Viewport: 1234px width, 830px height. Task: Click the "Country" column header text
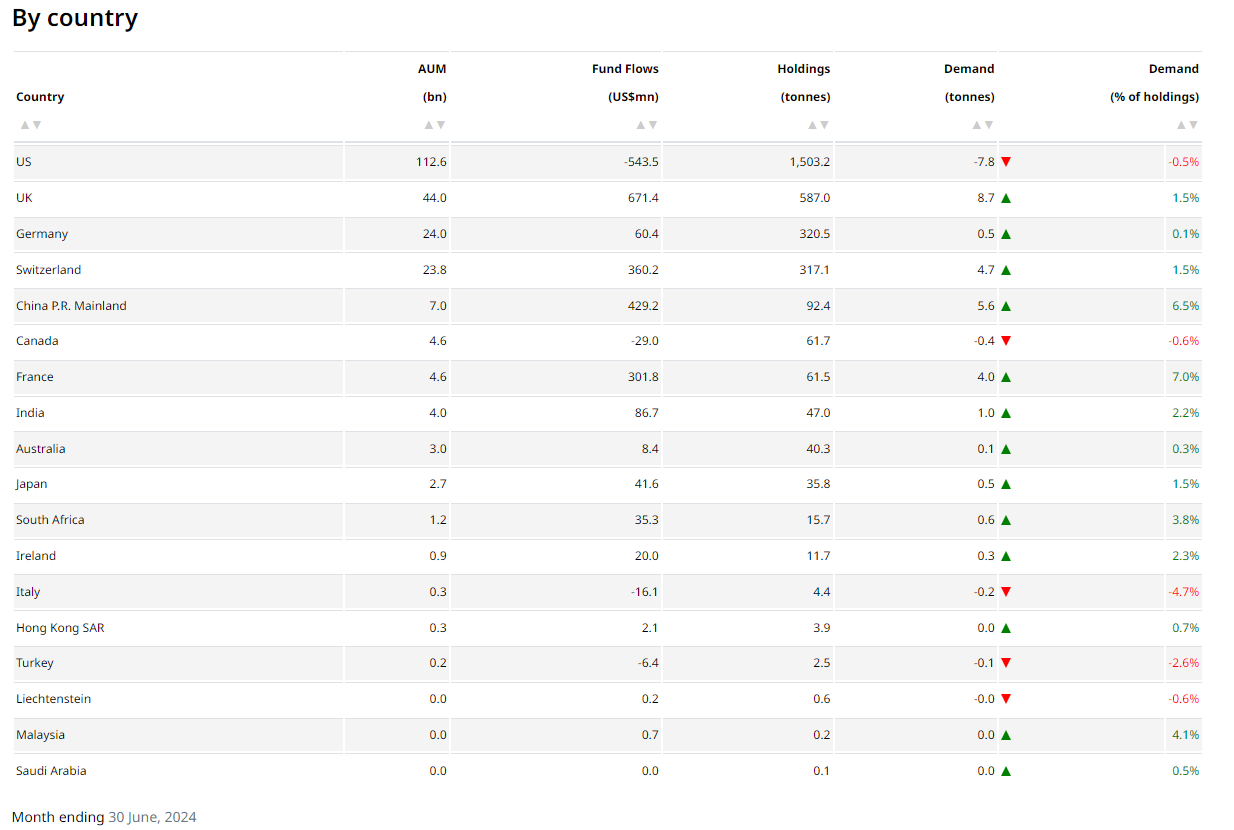click(x=40, y=97)
